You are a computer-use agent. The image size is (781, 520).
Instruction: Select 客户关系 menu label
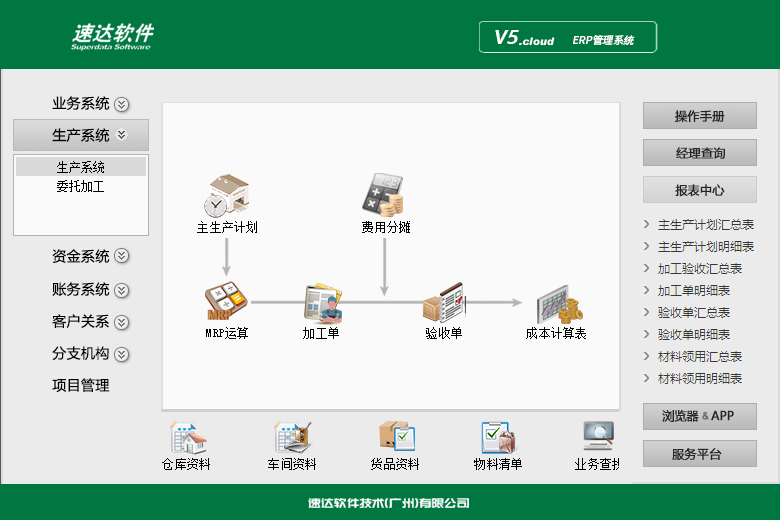point(81,322)
